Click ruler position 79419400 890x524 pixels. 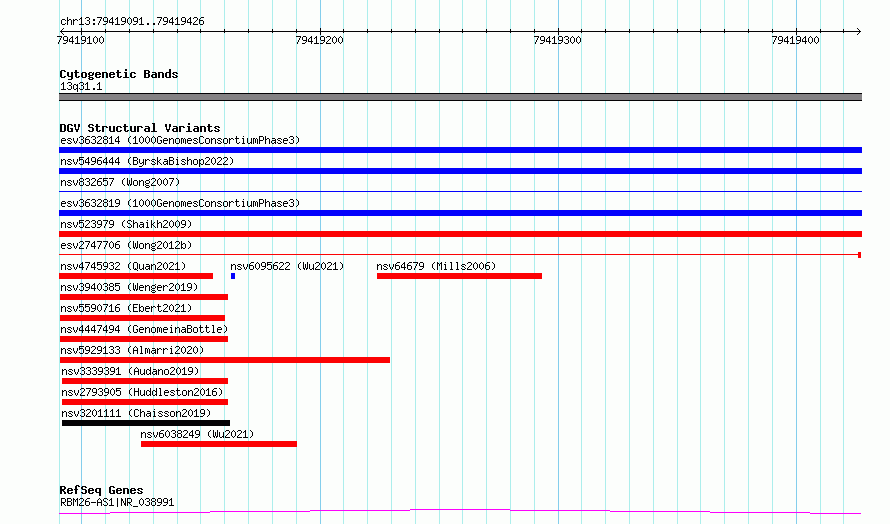pyautogui.click(x=795, y=40)
